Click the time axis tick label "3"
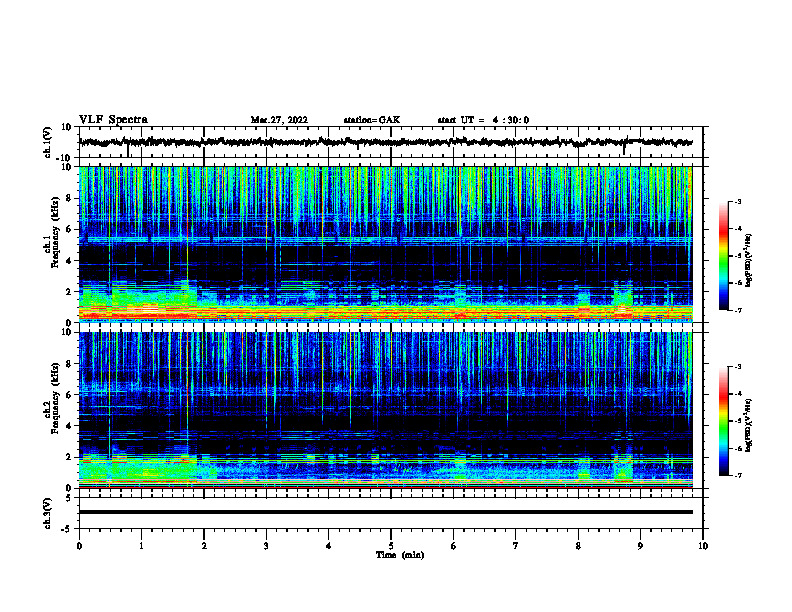This screenshot has height=612, width=792. [x=266, y=546]
